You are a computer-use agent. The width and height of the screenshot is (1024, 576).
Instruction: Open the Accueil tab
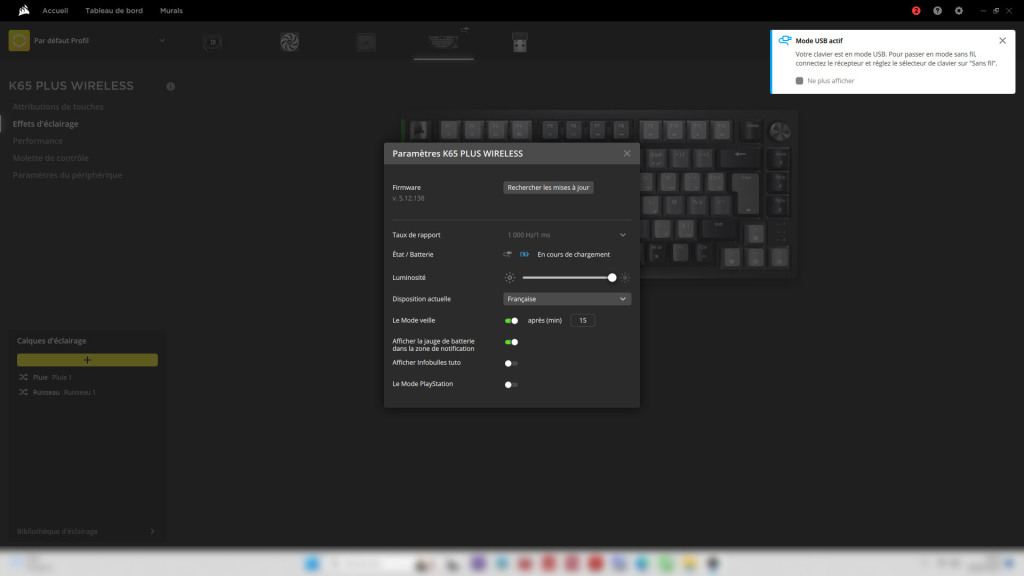[55, 10]
